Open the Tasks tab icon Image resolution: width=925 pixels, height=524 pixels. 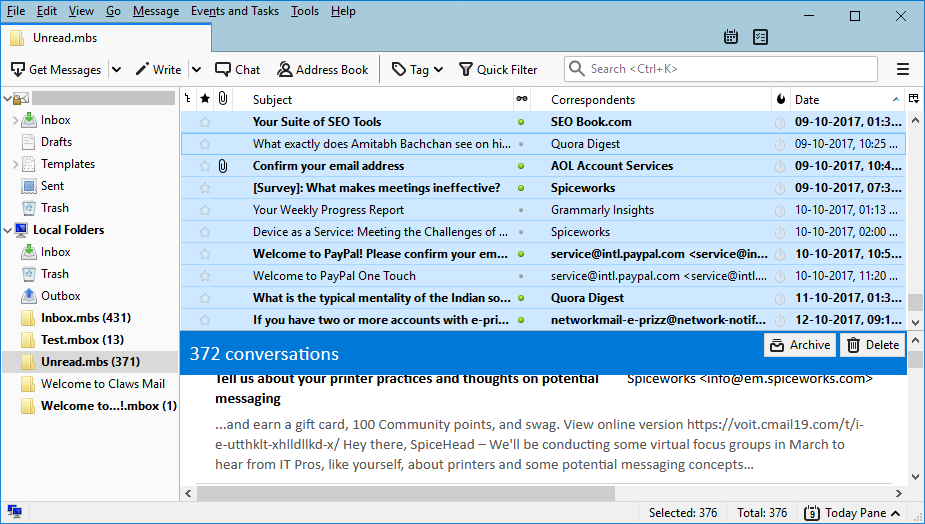click(x=760, y=37)
